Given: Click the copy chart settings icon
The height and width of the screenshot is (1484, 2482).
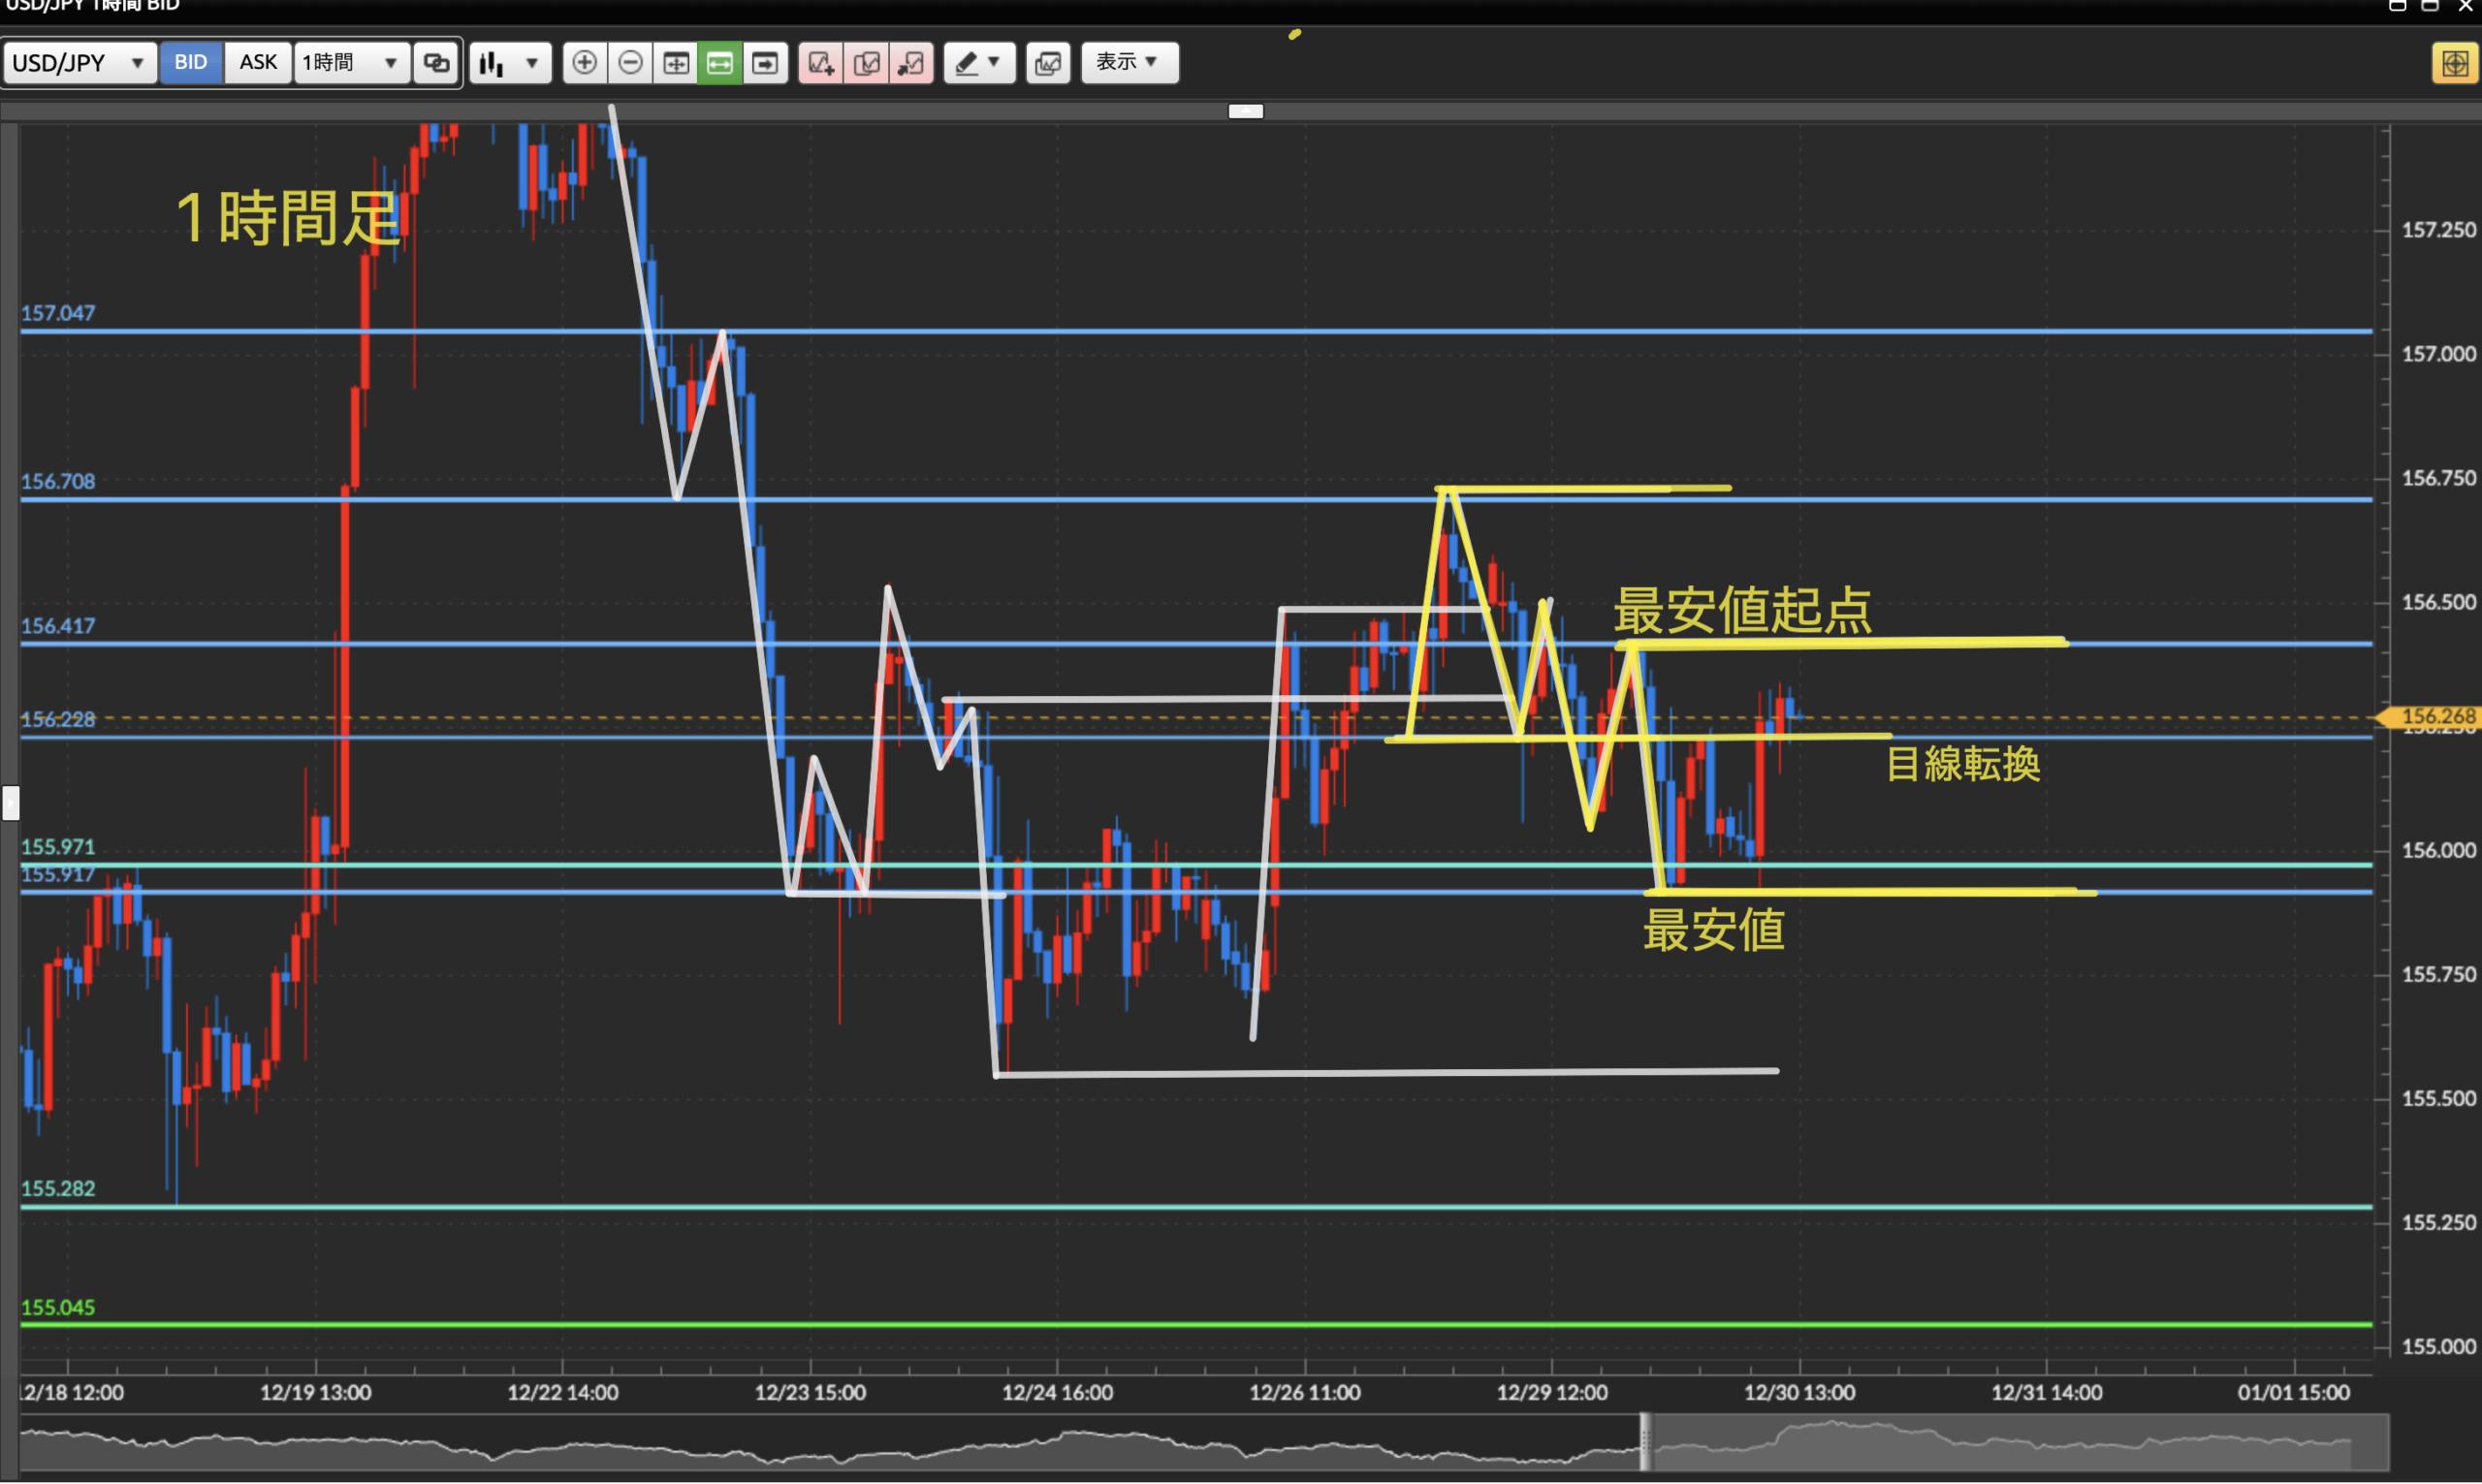Looking at the screenshot, I should pos(866,63).
